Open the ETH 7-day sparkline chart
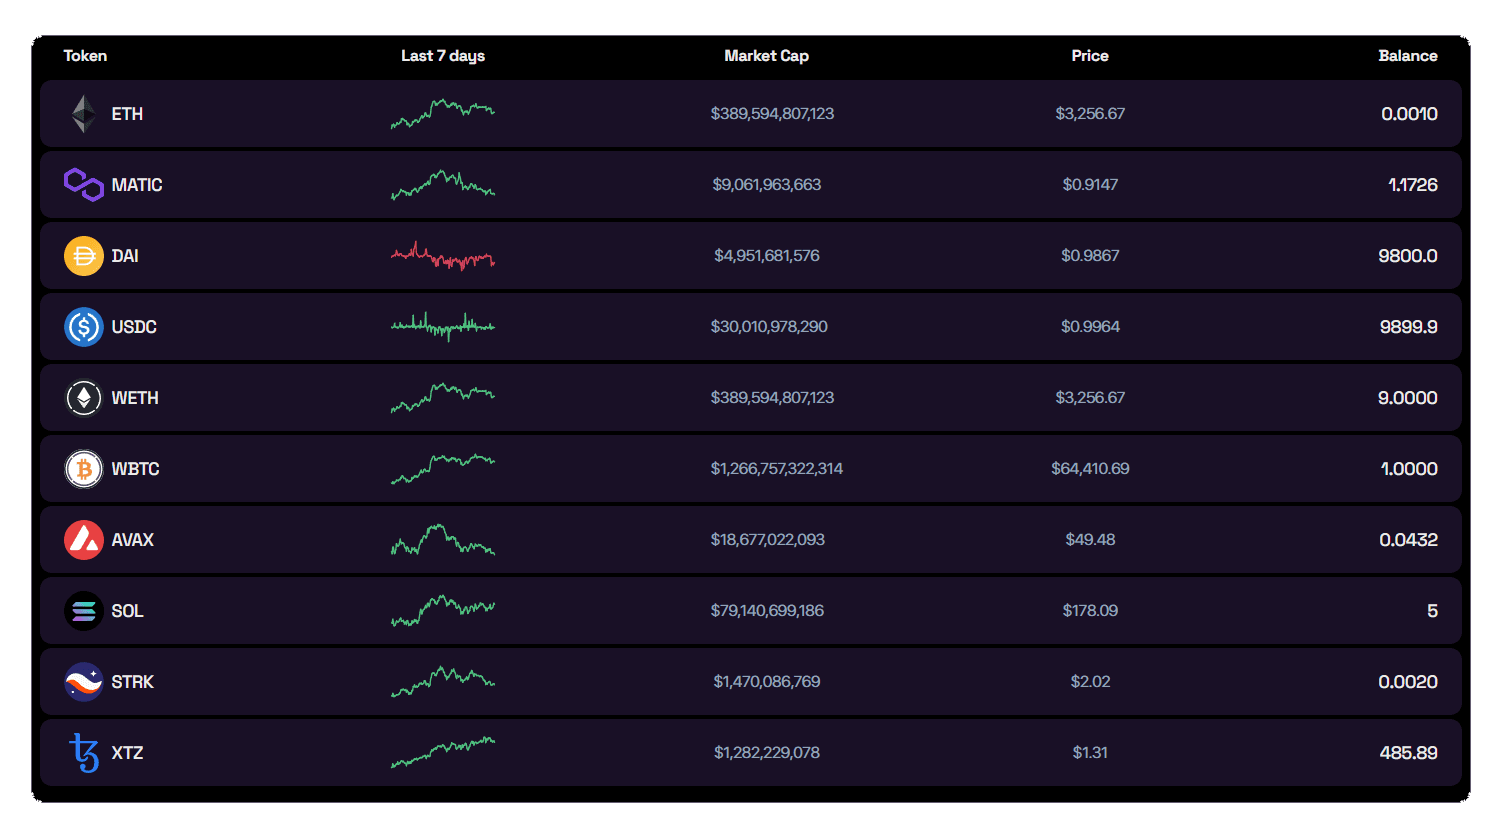This screenshot has width=1497, height=829. 443,114
